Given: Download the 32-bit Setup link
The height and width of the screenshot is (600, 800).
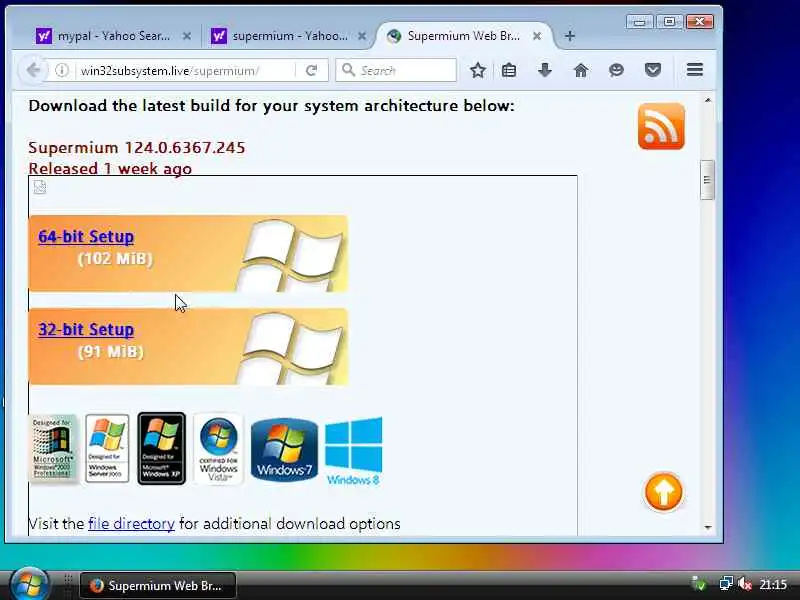Looking at the screenshot, I should click(x=86, y=330).
